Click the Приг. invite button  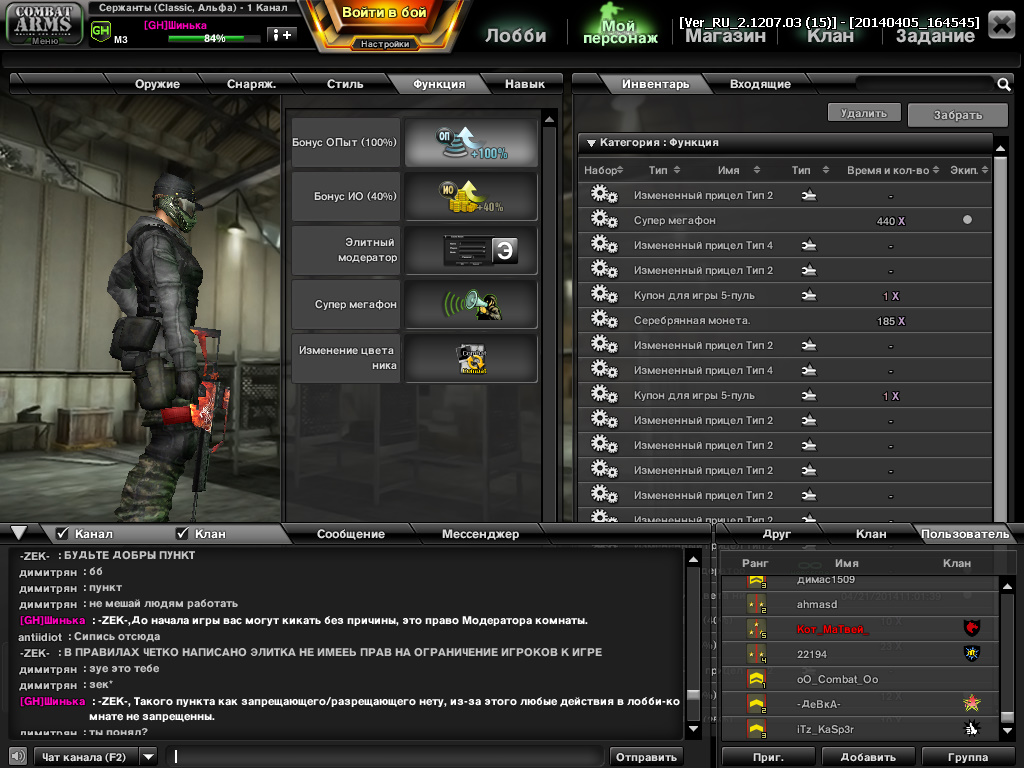(768, 757)
